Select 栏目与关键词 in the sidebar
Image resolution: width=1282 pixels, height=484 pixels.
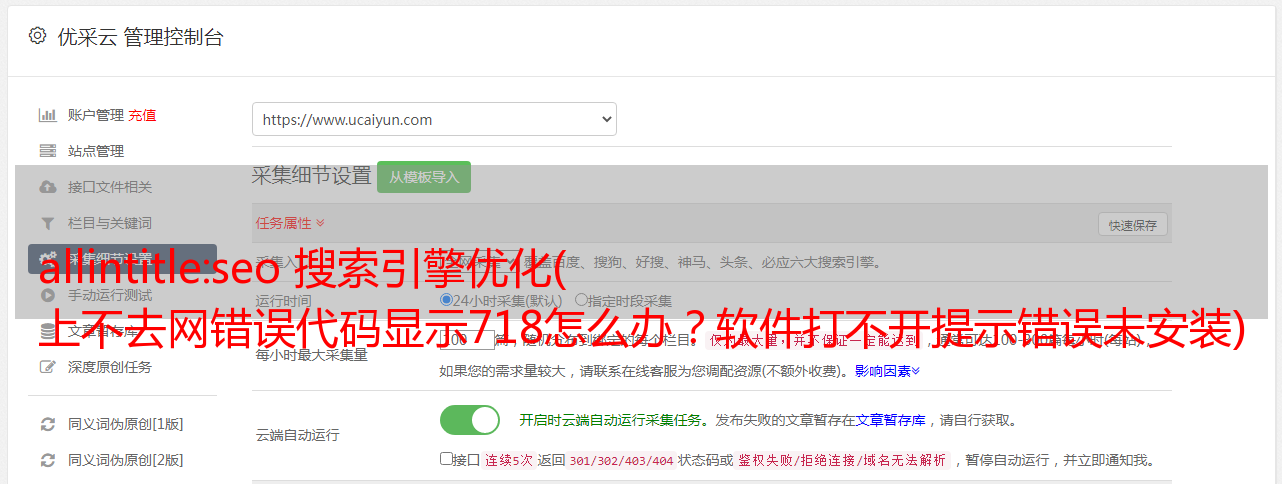pyautogui.click(x=110, y=223)
